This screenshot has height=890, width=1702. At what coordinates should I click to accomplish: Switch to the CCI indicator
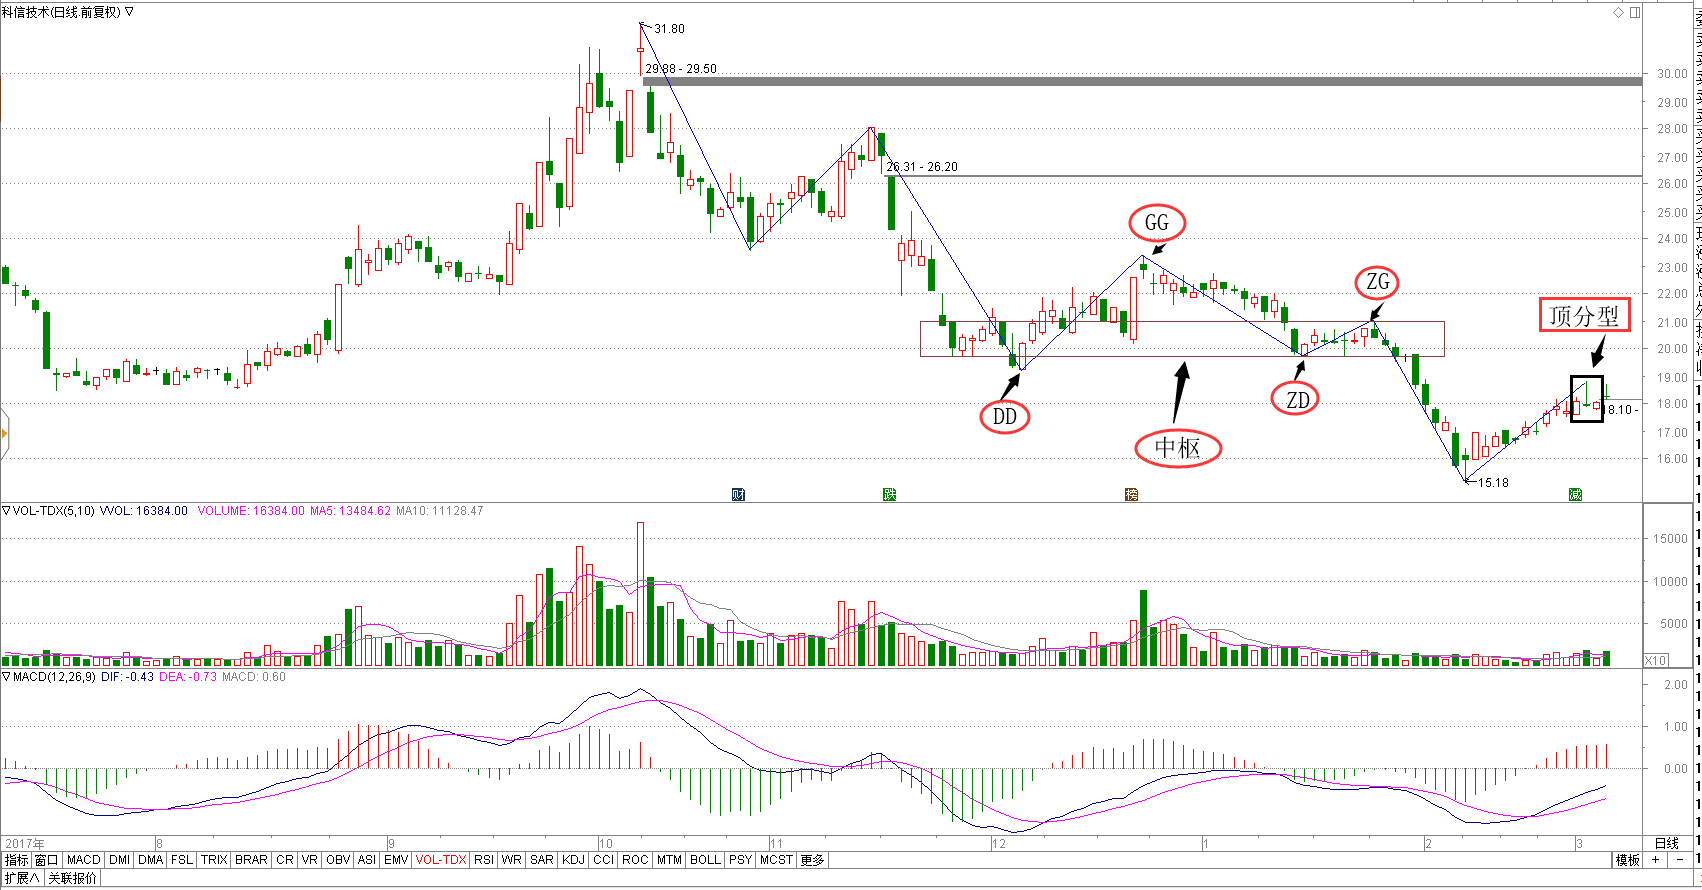604,860
